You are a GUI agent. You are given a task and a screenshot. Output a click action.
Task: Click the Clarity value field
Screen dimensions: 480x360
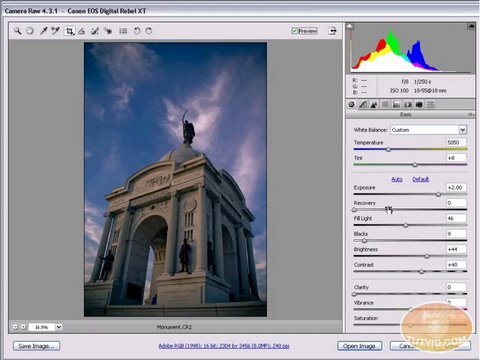(x=456, y=287)
